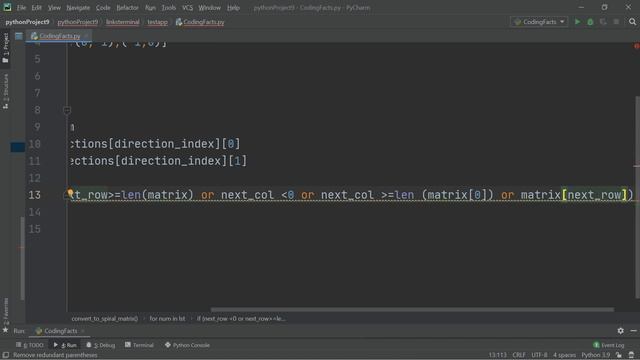Click the 'if (next_row <0...' structure breadcrumb

tap(241, 318)
